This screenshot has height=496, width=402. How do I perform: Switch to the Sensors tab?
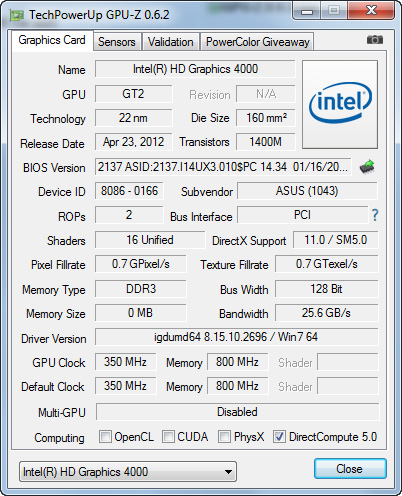117,42
